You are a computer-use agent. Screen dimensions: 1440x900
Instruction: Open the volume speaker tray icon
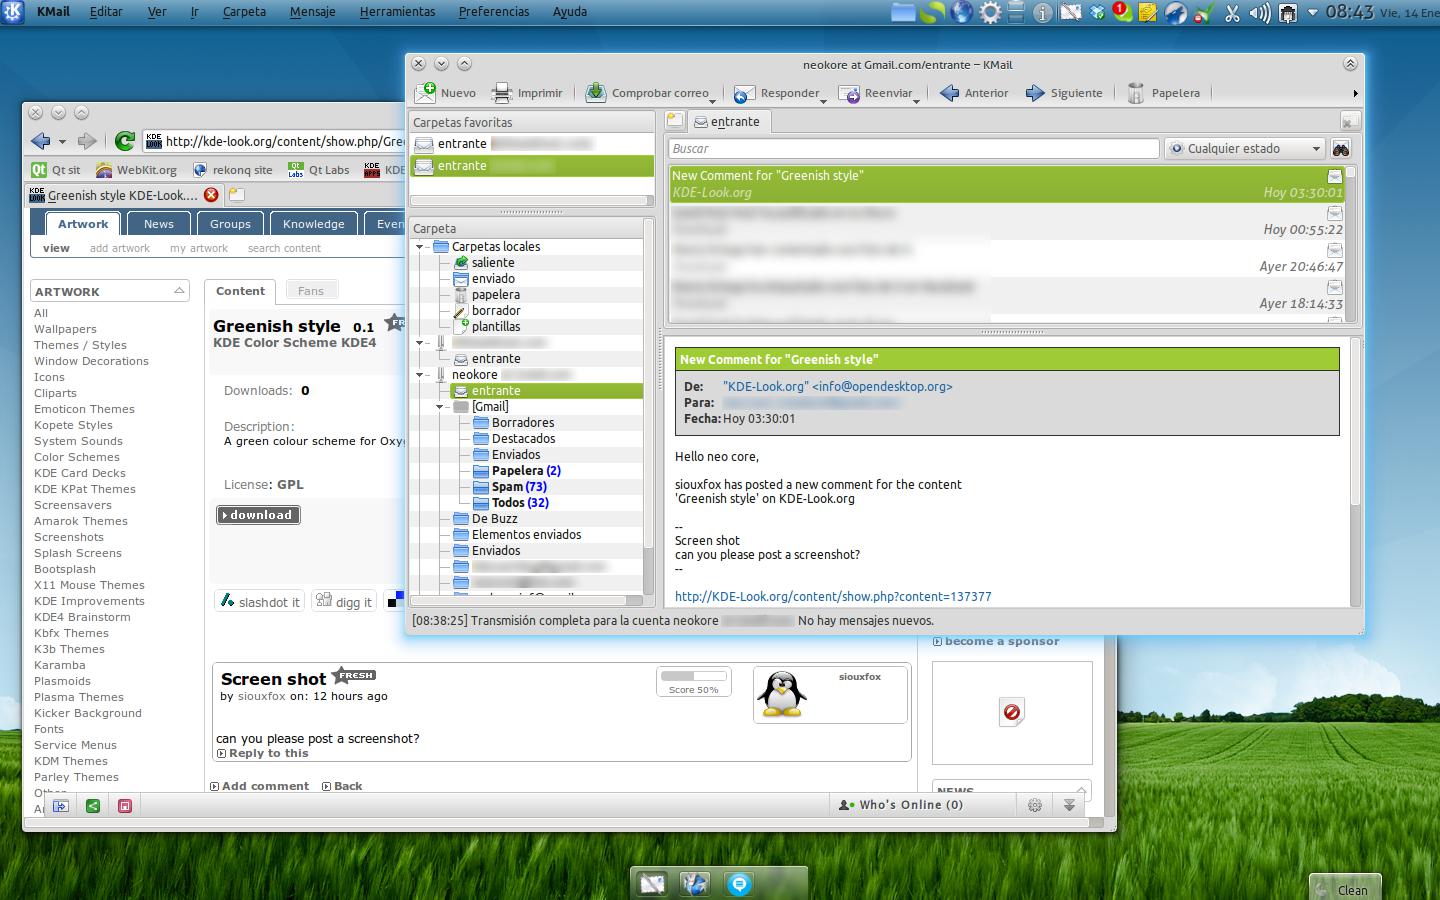pos(1260,13)
